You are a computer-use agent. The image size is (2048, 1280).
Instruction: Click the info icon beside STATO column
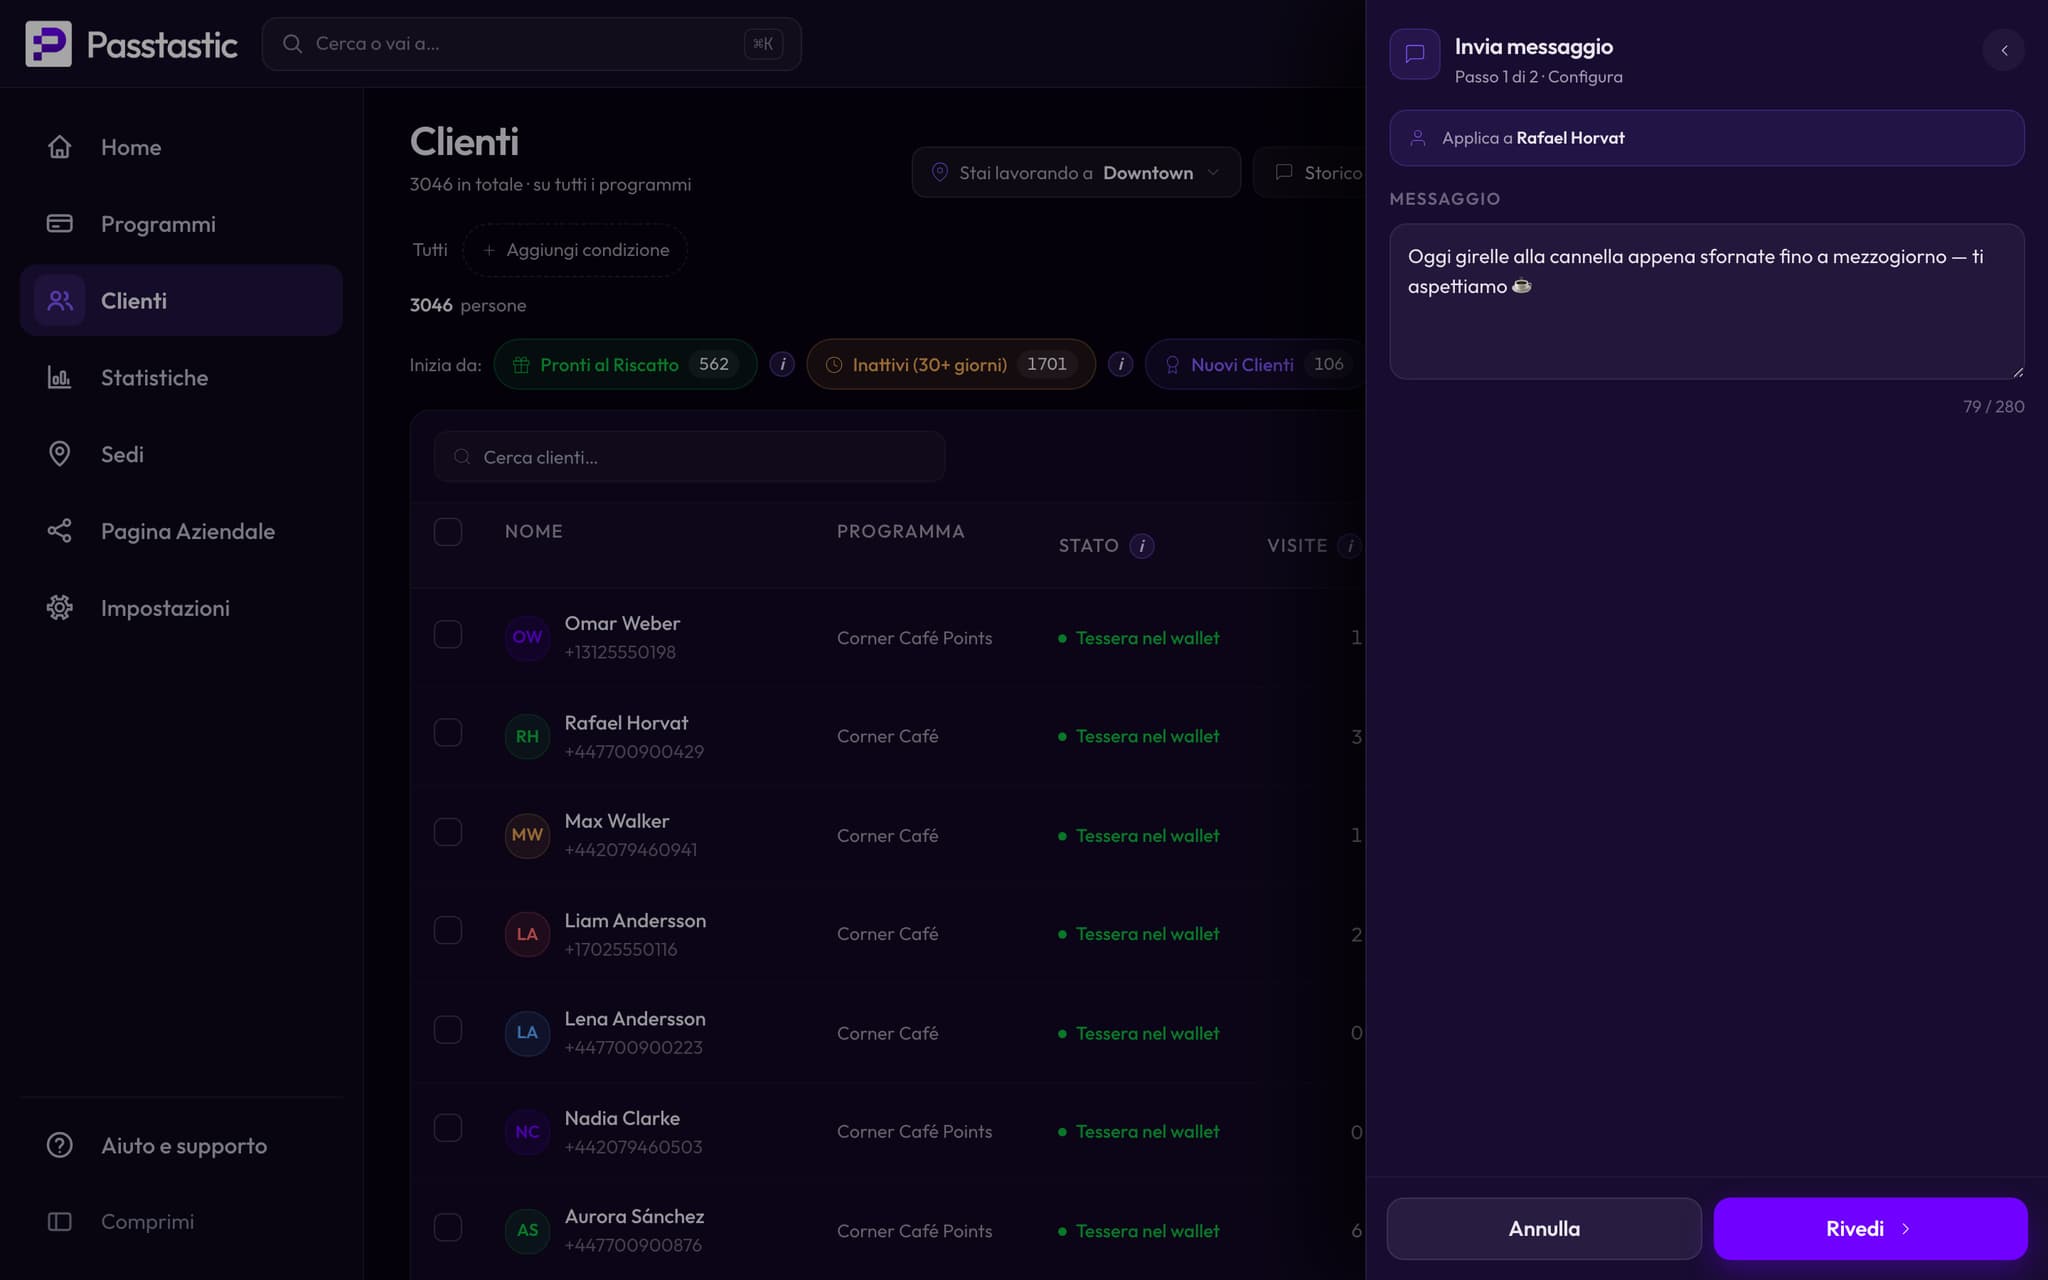1142,545
